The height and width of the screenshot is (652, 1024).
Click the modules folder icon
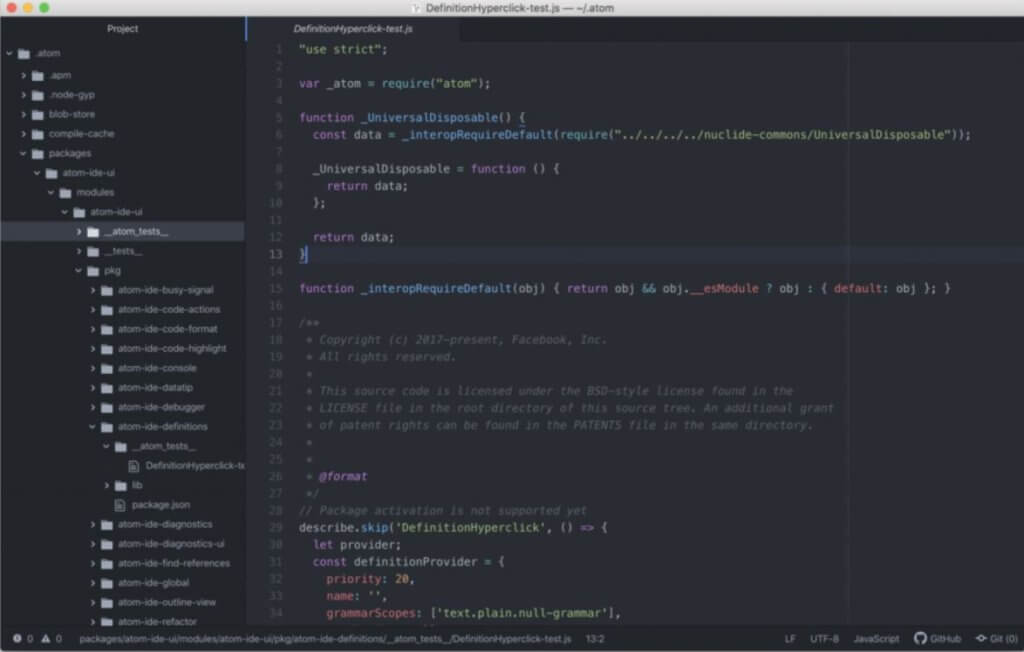click(x=65, y=193)
